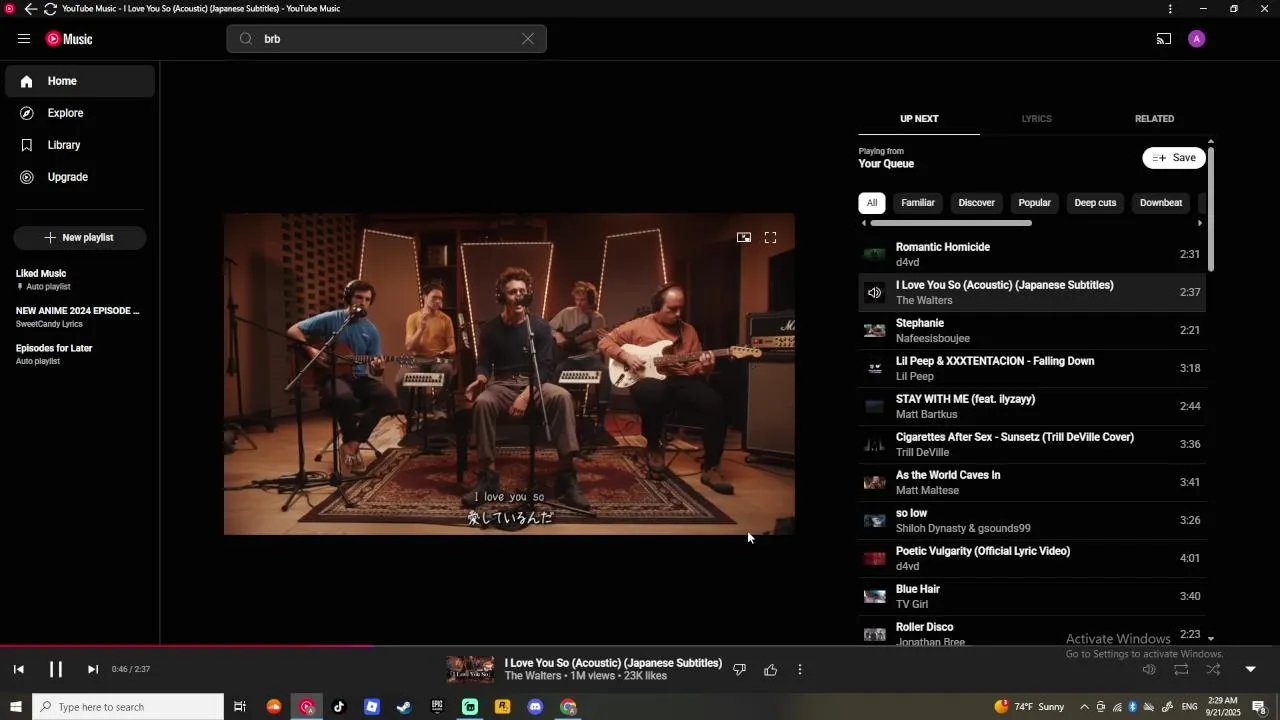1280x720 pixels.
Task: Switch to the UP NEXT tab
Action: point(919,119)
